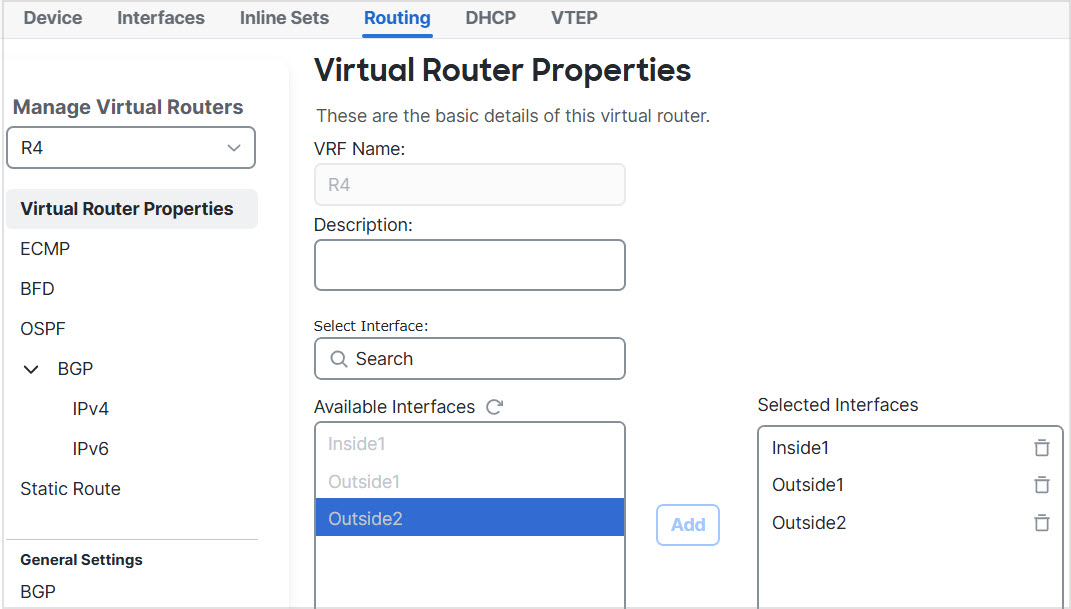The height and width of the screenshot is (609, 1071).
Task: Open the VTEP tab
Action: pyautogui.click(x=573, y=18)
